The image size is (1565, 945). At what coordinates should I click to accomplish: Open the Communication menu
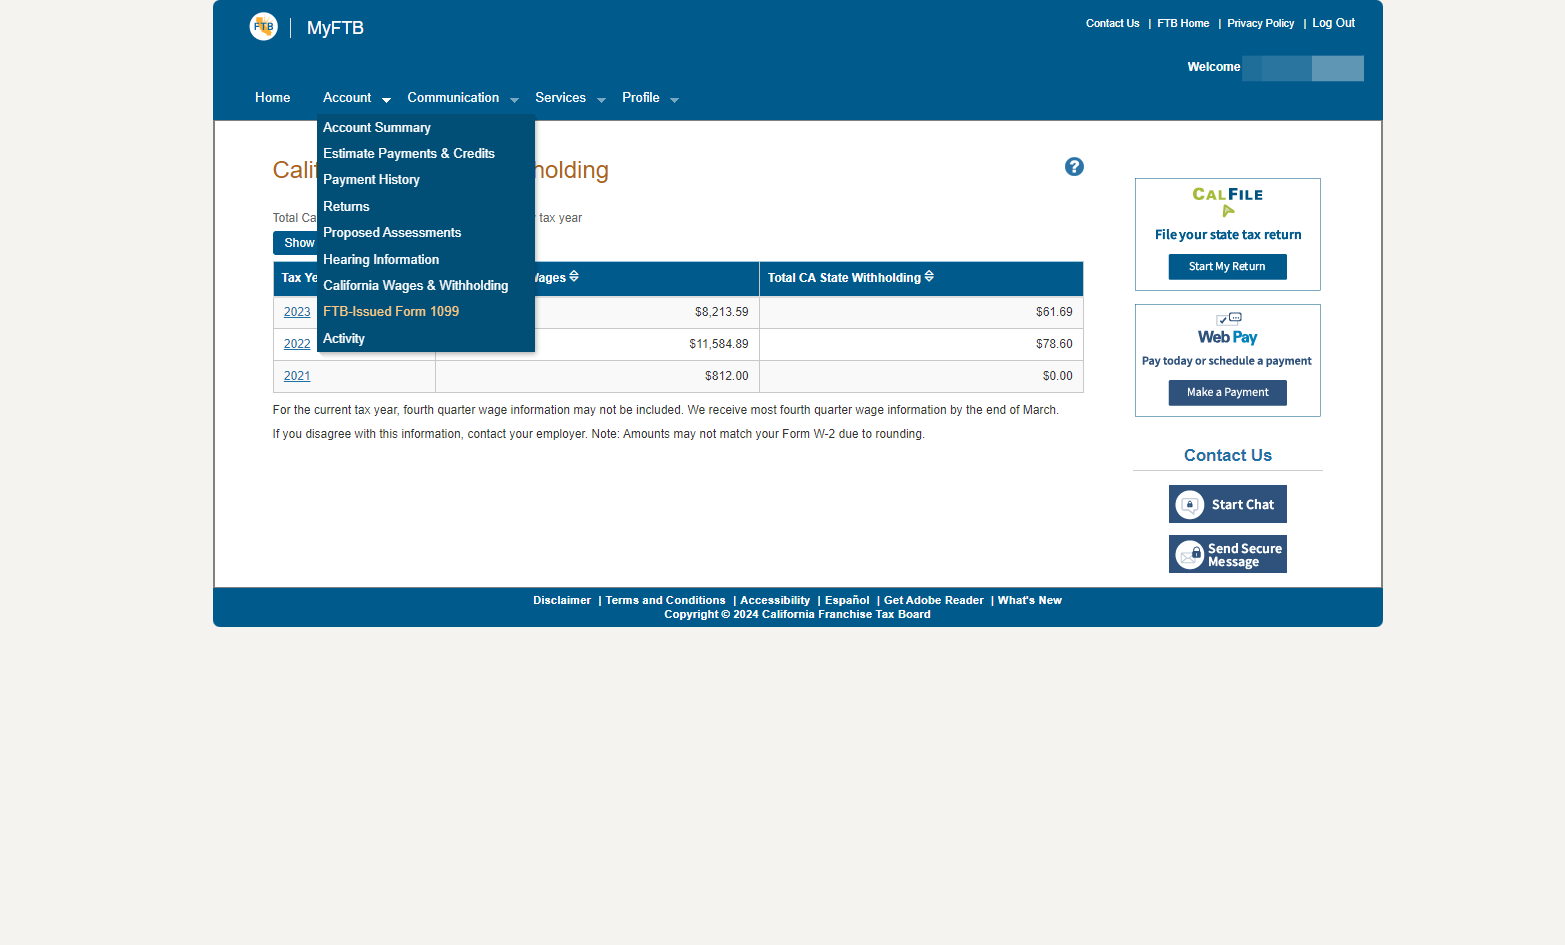point(453,98)
